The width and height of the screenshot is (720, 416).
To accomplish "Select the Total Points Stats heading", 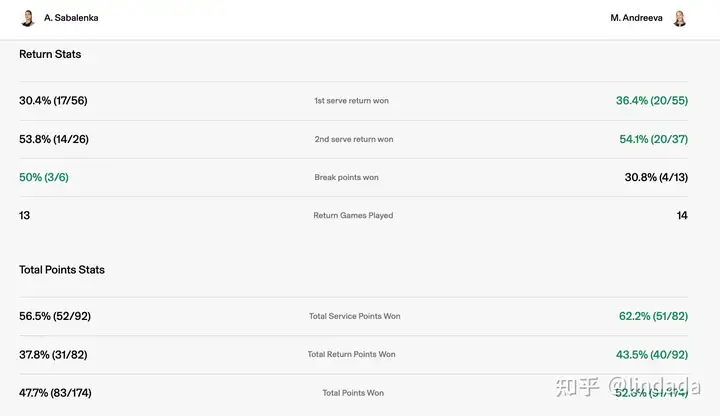I will 62,270.
